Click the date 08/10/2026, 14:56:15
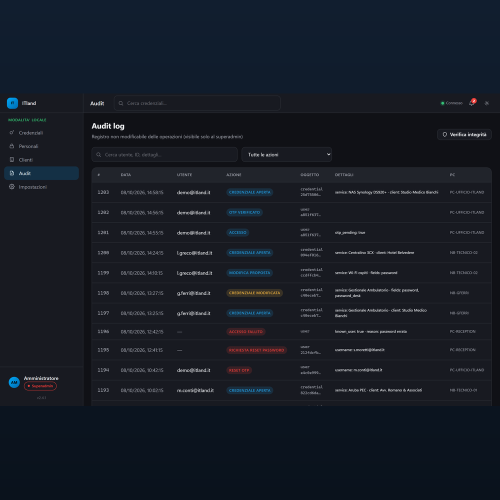500x500 pixels. coord(142,213)
